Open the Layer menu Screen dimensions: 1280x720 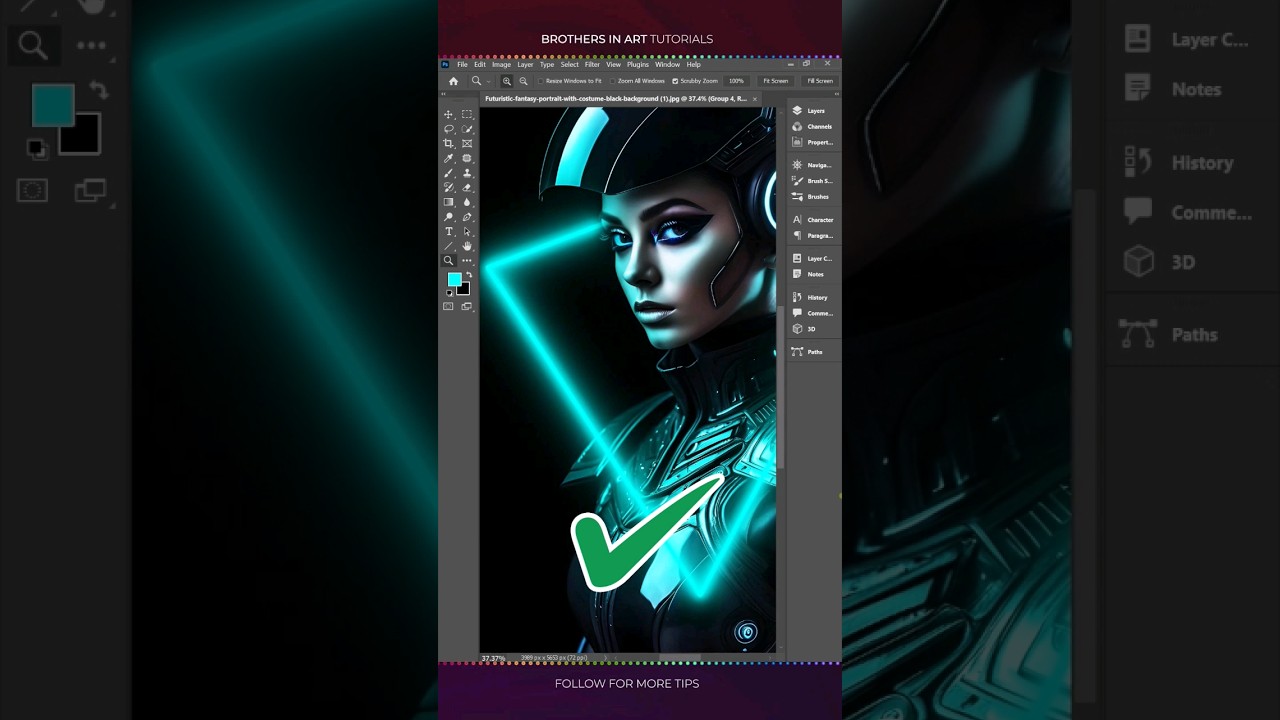pyautogui.click(x=525, y=64)
